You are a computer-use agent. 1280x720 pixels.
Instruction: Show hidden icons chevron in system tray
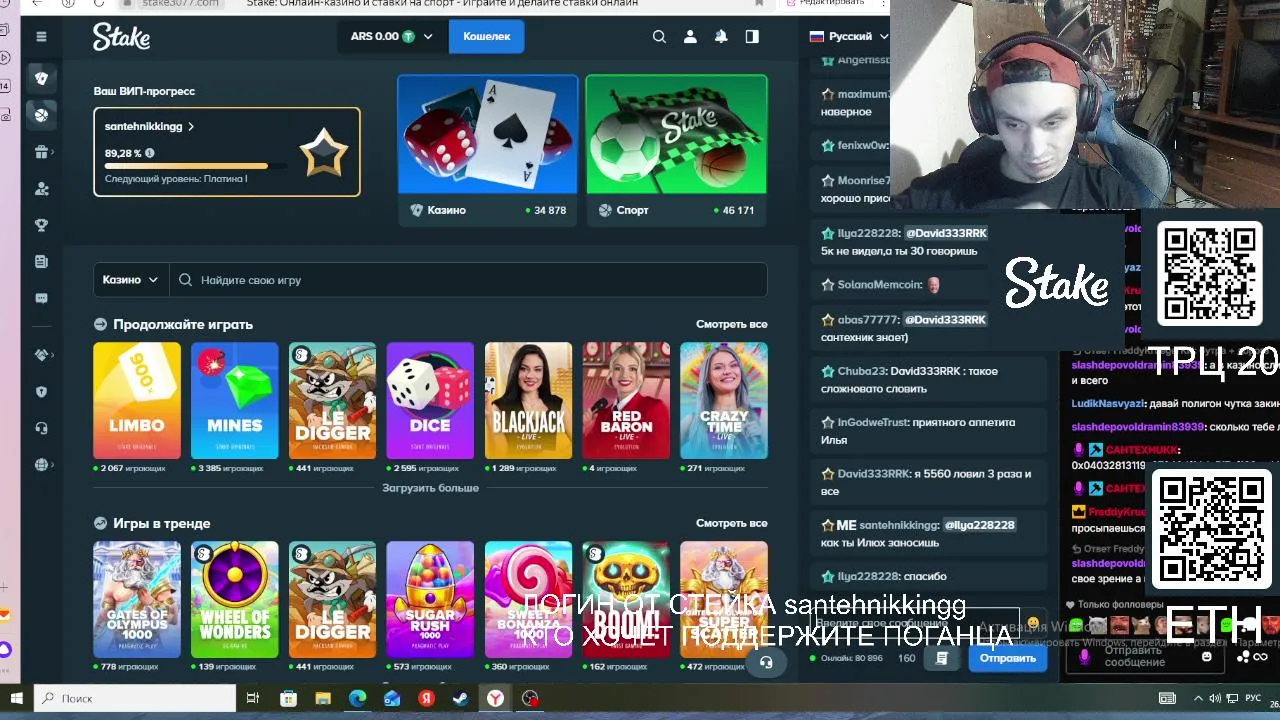click(1197, 698)
